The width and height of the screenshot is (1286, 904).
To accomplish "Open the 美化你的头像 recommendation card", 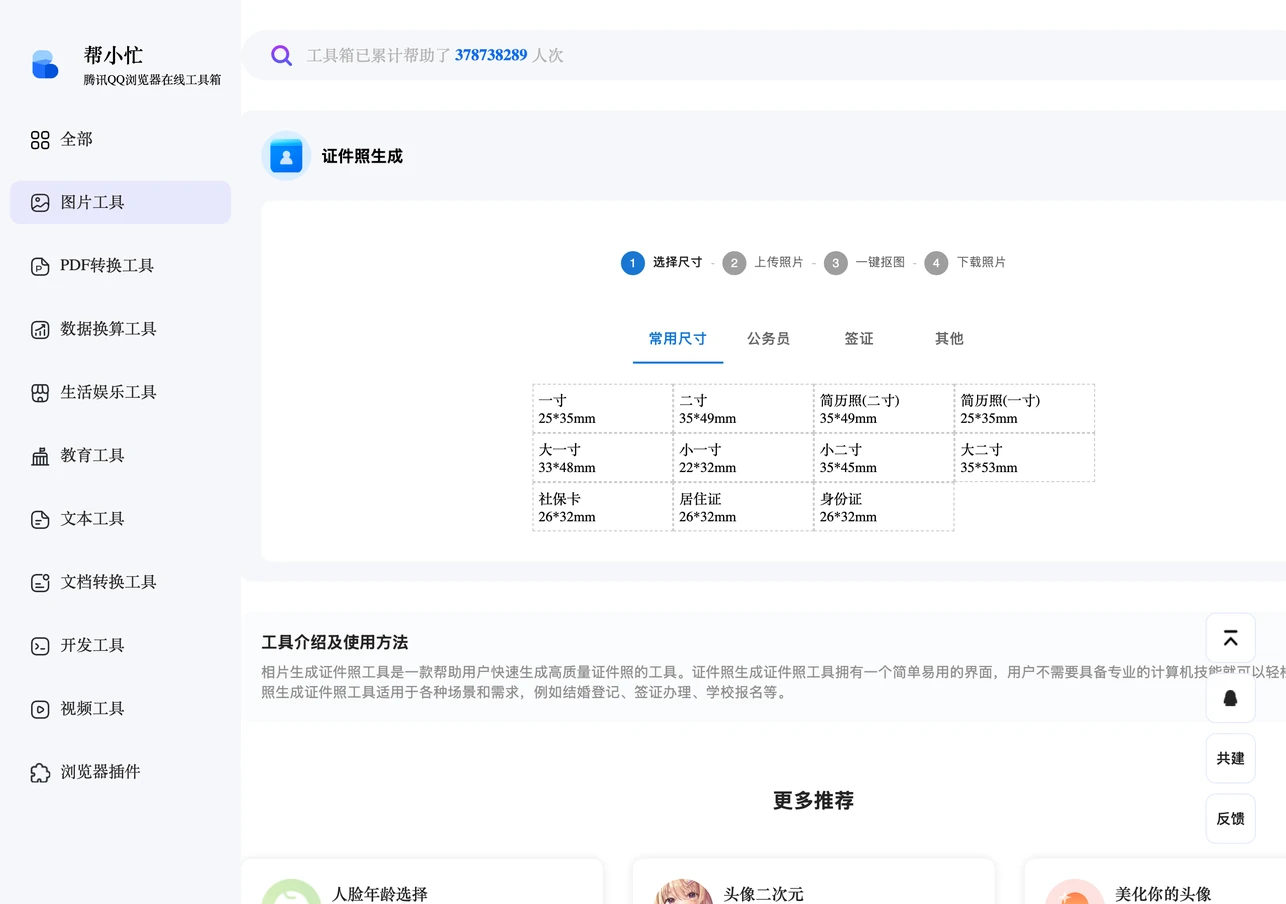I will tap(1155, 881).
